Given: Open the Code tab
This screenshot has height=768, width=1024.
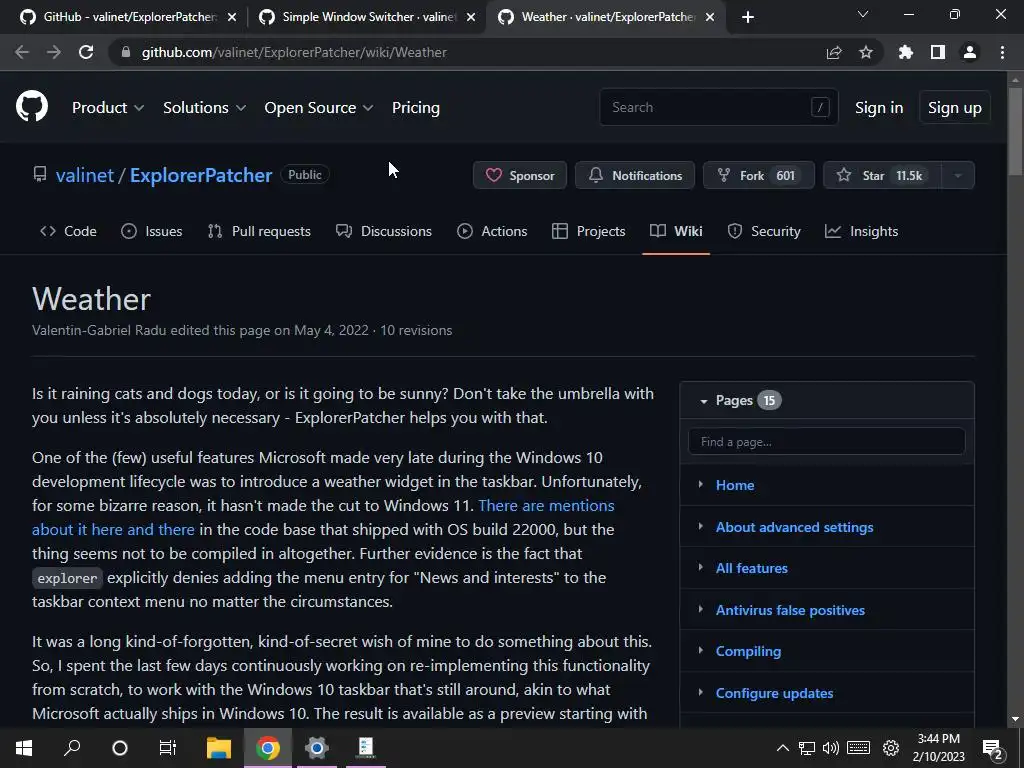Looking at the screenshot, I should point(68,231).
